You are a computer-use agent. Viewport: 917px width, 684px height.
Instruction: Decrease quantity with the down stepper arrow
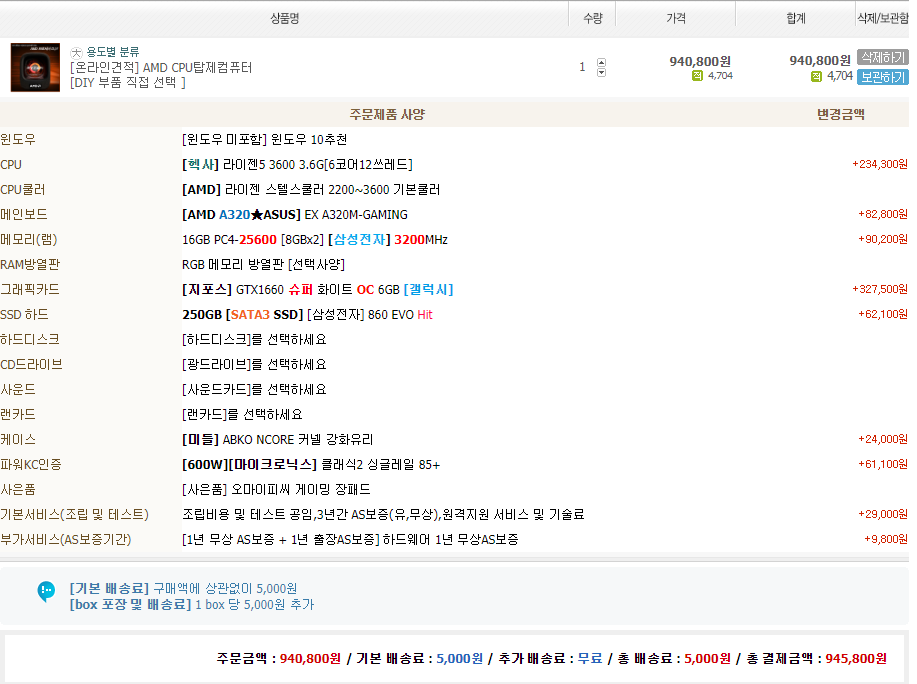click(601, 72)
